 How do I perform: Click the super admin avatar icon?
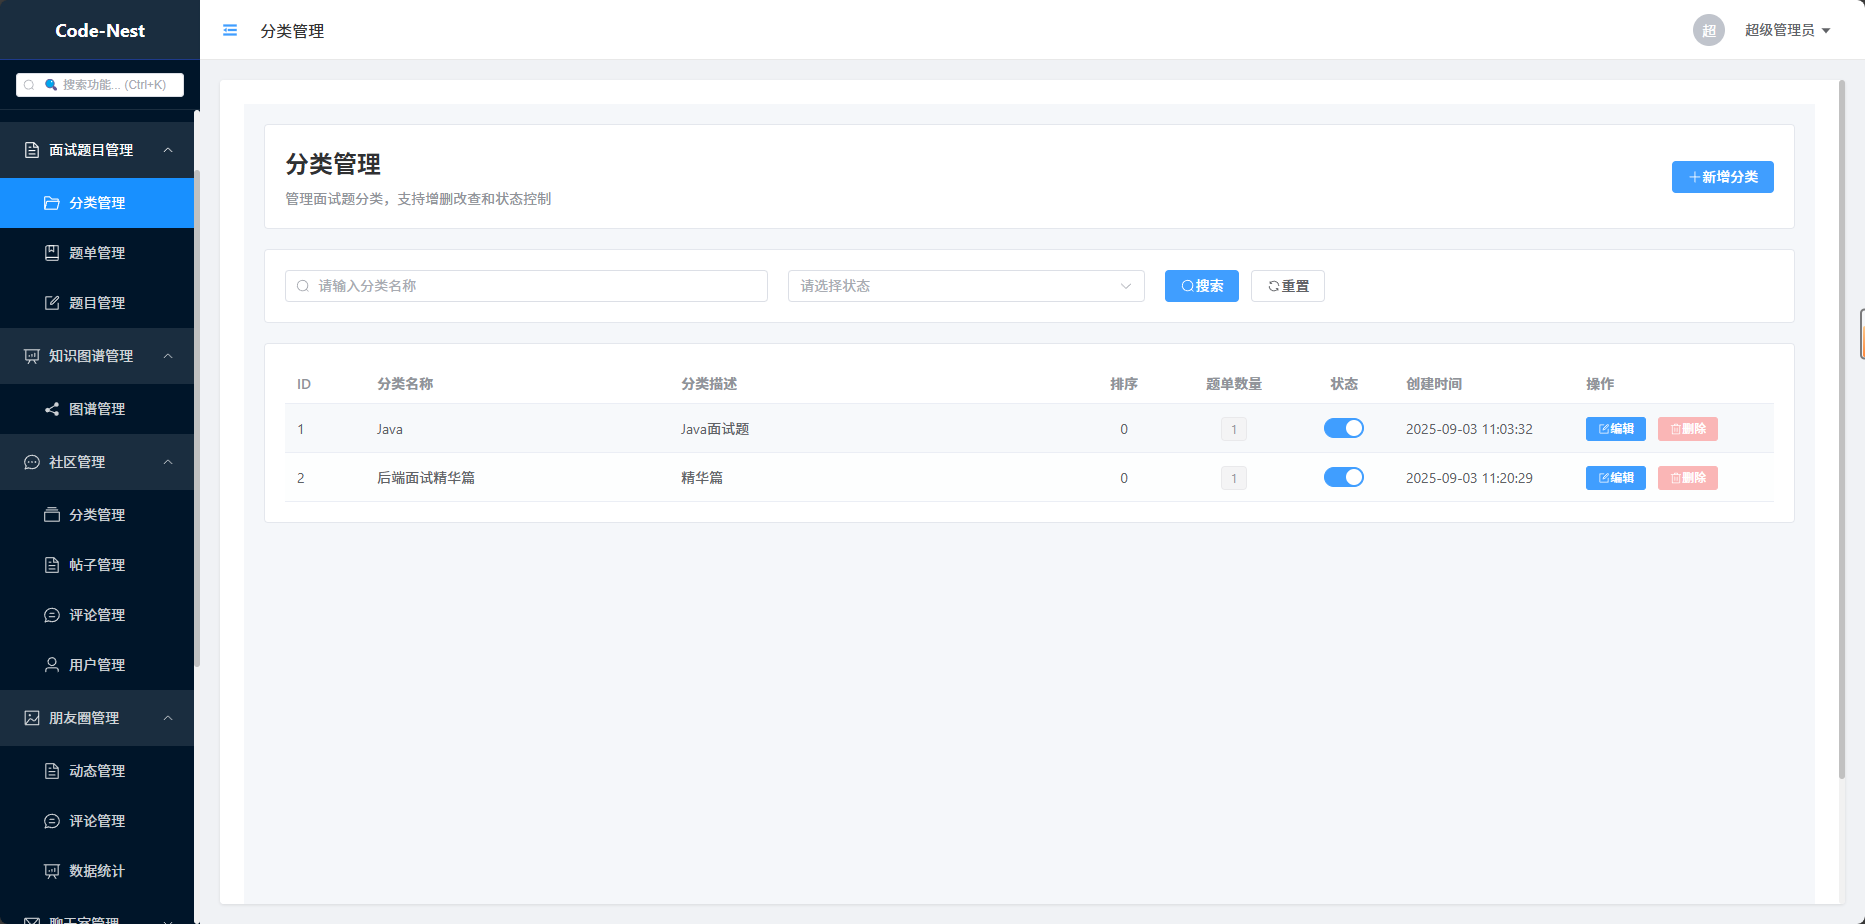(1708, 30)
